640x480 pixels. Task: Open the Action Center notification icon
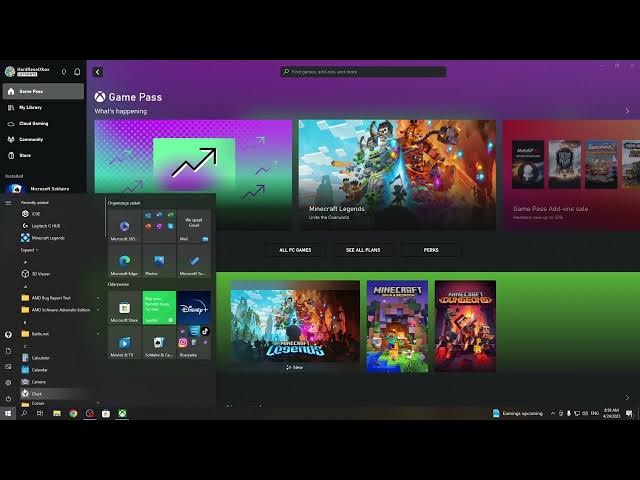(x=629, y=414)
